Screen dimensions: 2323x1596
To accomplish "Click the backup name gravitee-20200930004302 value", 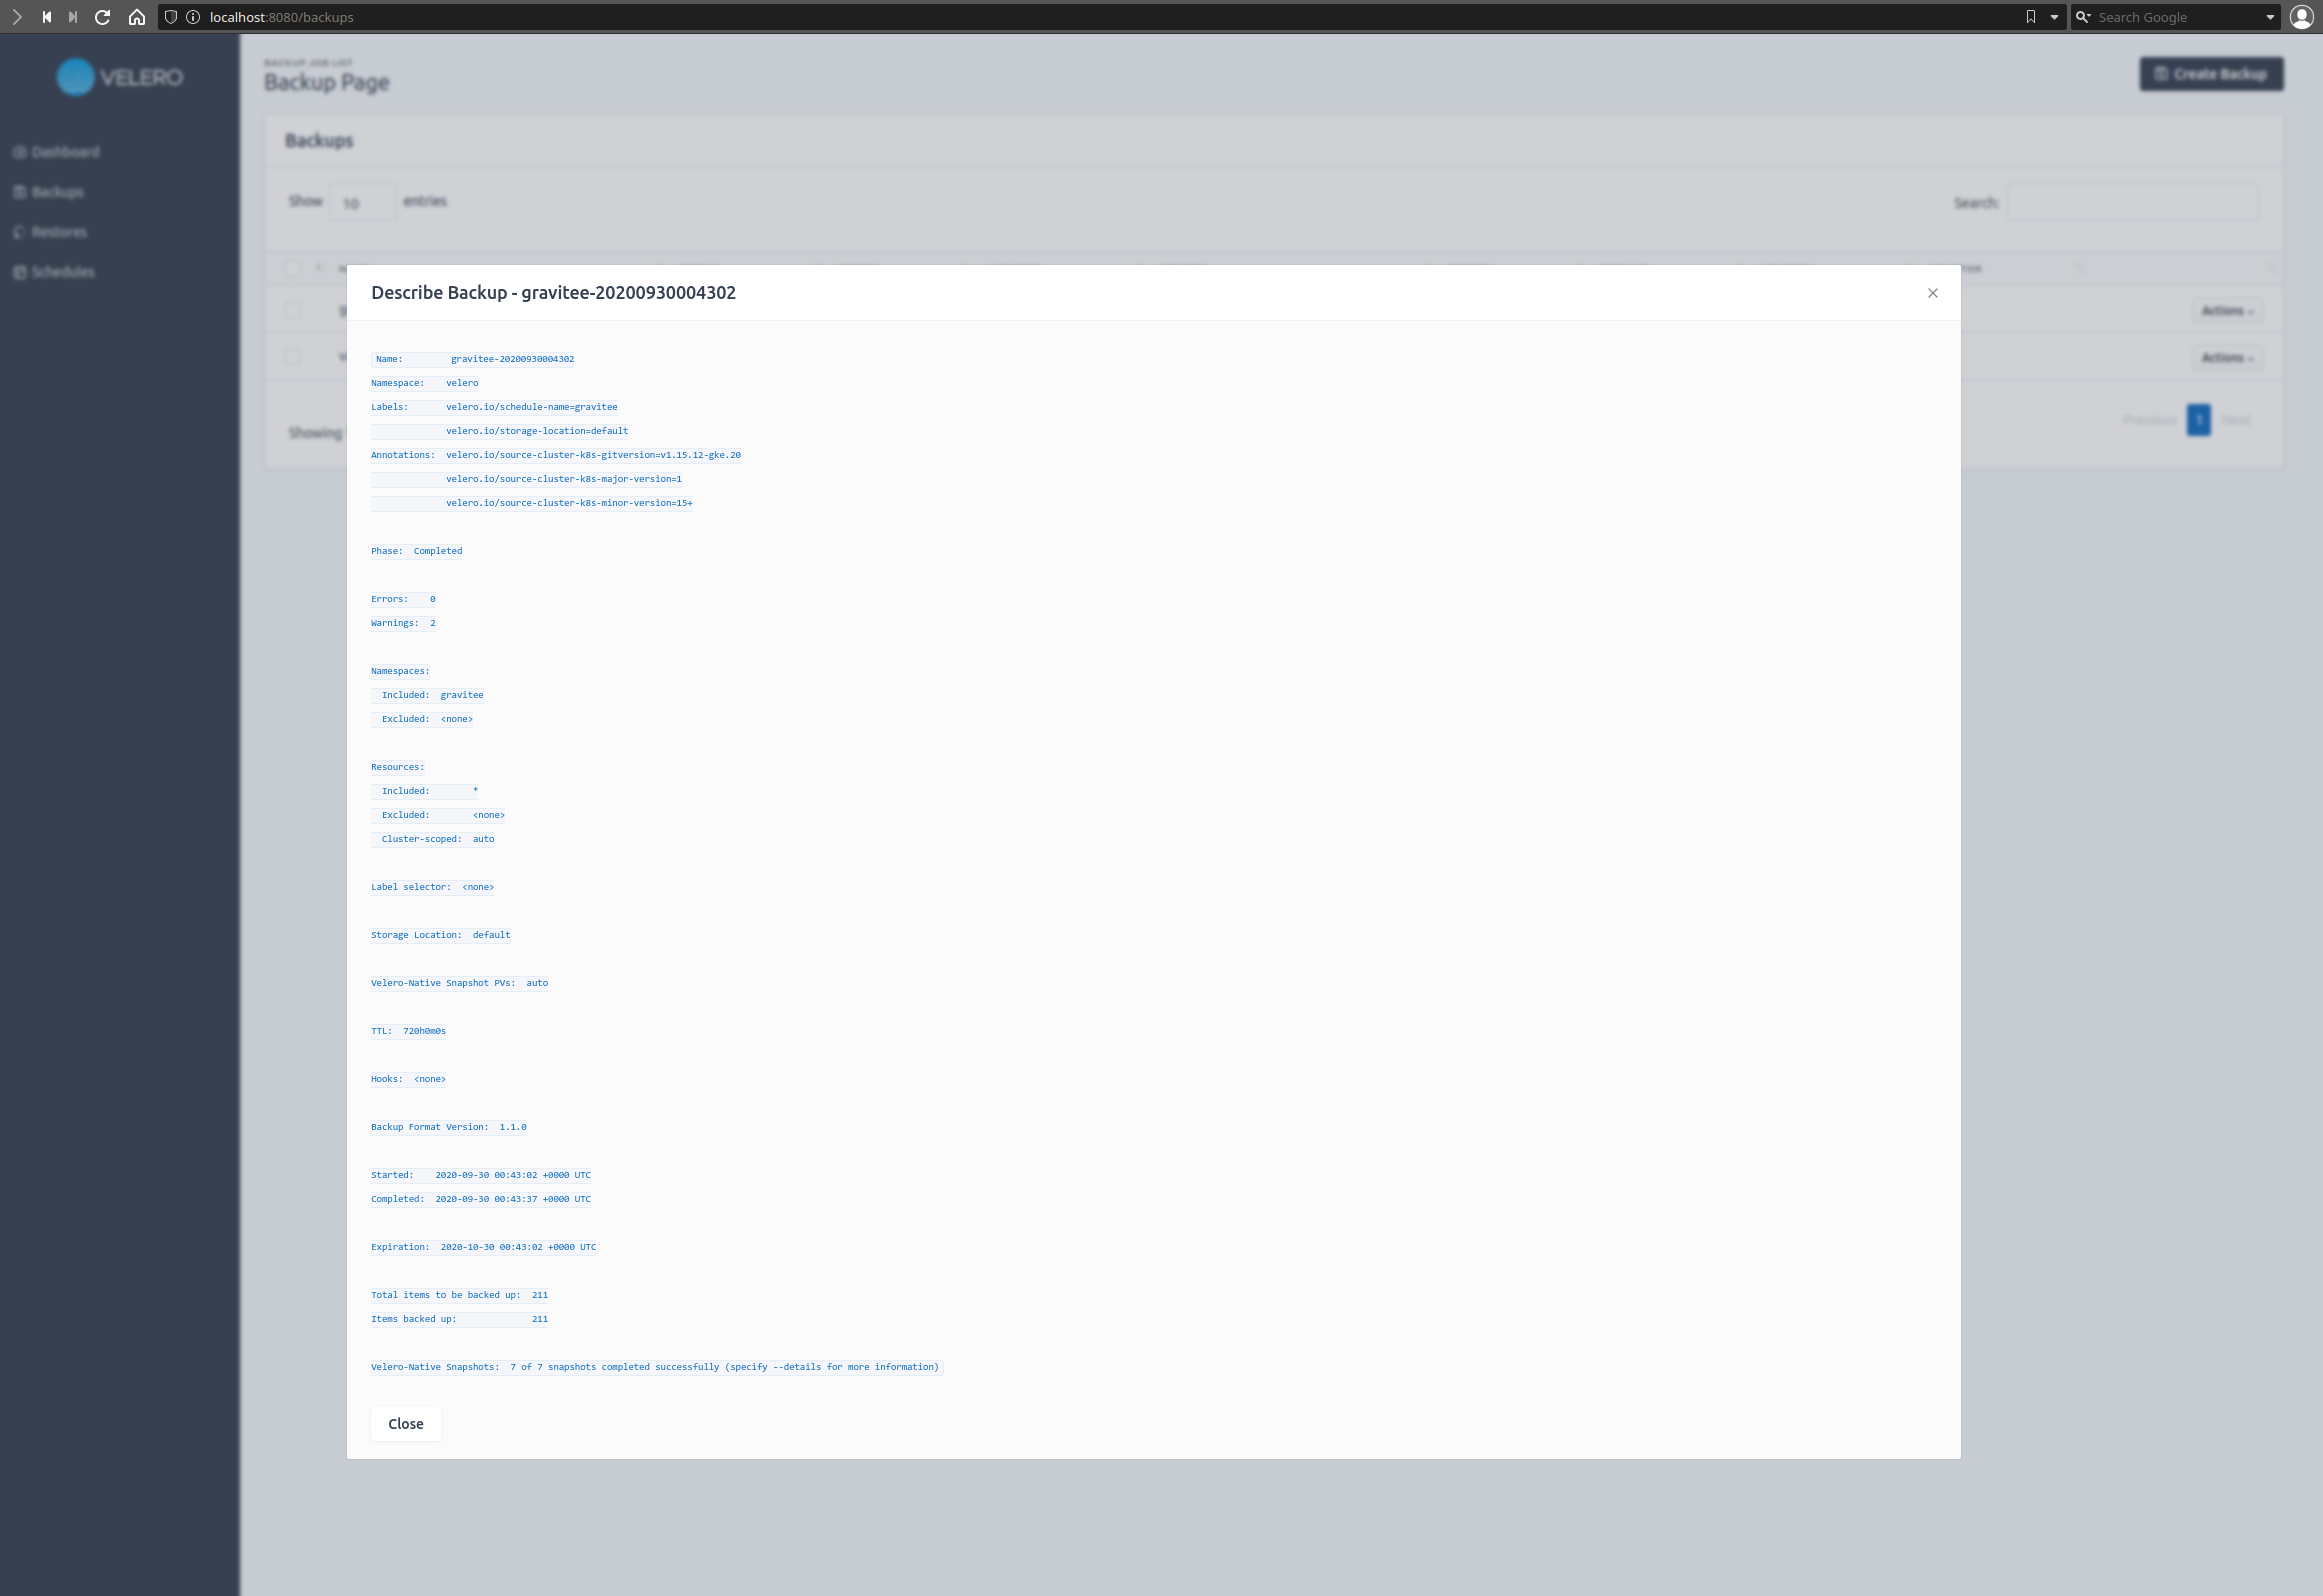I will (512, 359).
